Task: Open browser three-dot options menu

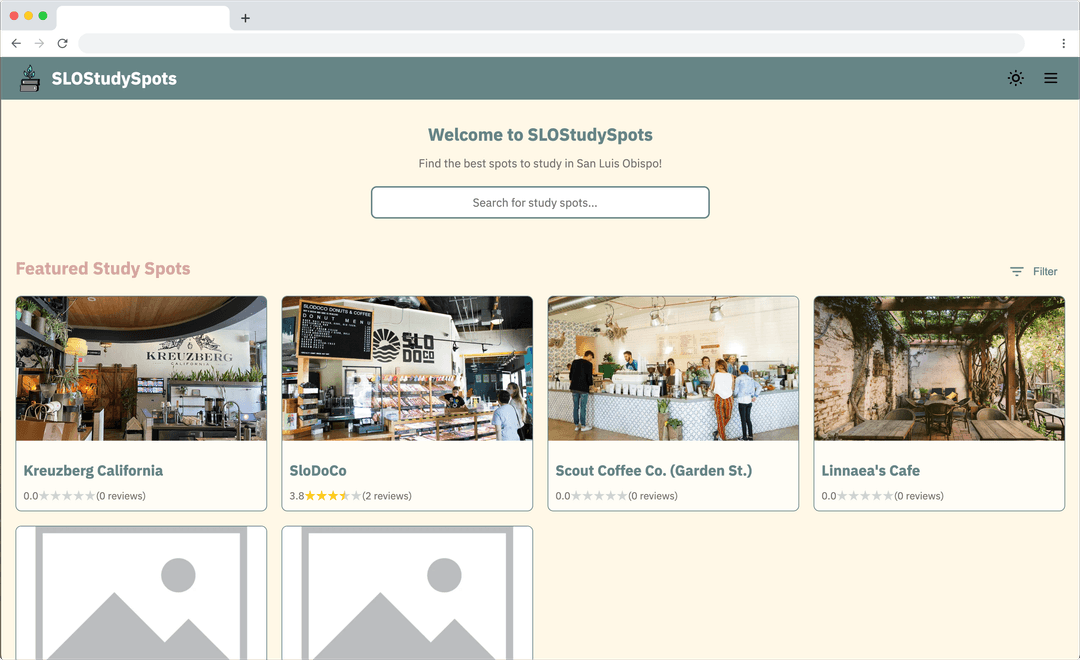Action: (x=1063, y=43)
